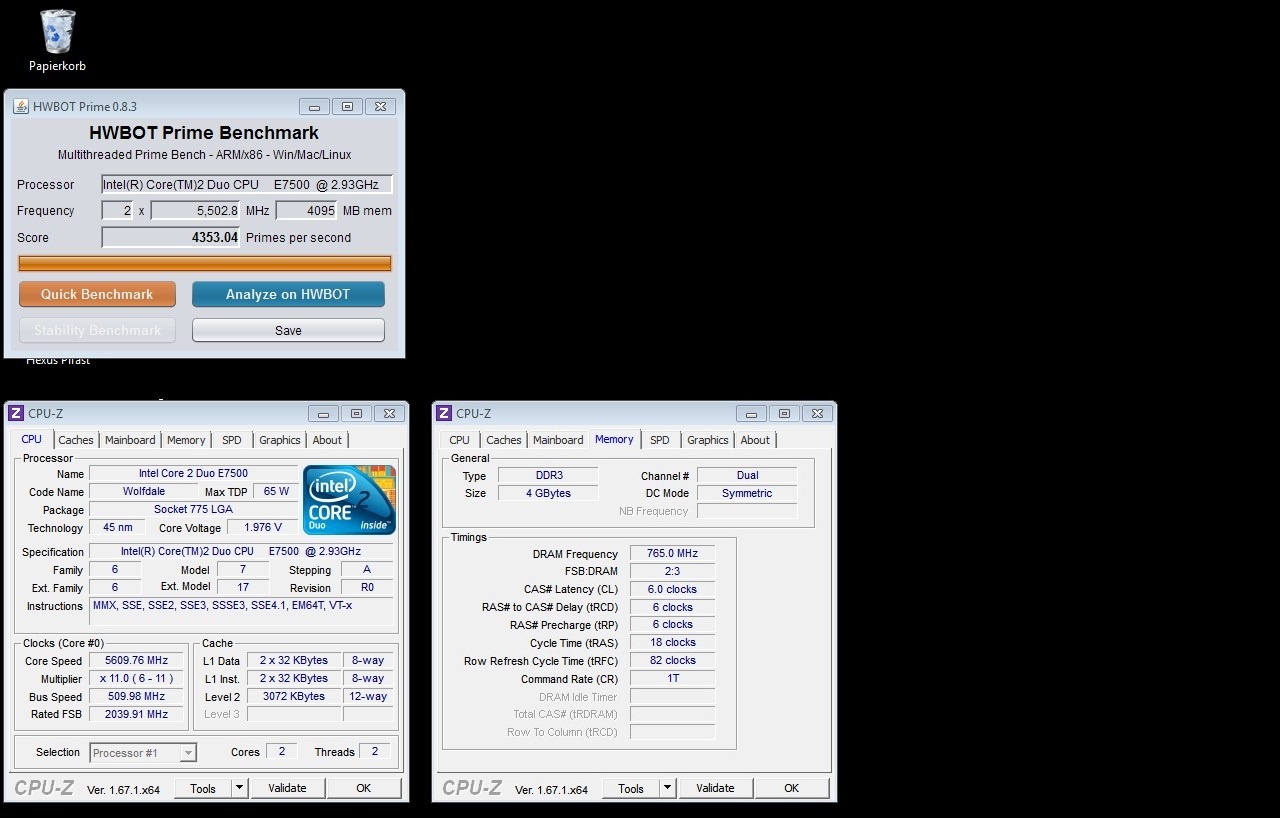The height and width of the screenshot is (818, 1280).
Task: Select the memory Type DDR3 value
Action: 547,475
